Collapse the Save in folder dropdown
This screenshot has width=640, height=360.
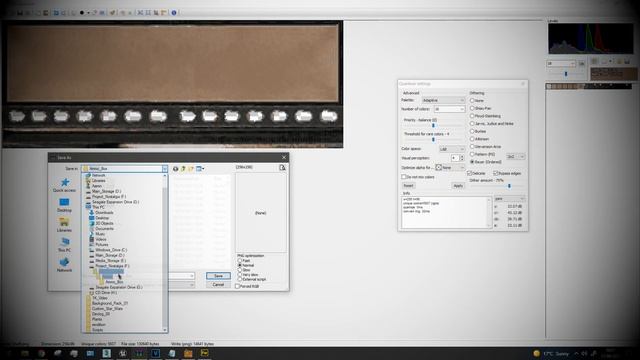164,169
